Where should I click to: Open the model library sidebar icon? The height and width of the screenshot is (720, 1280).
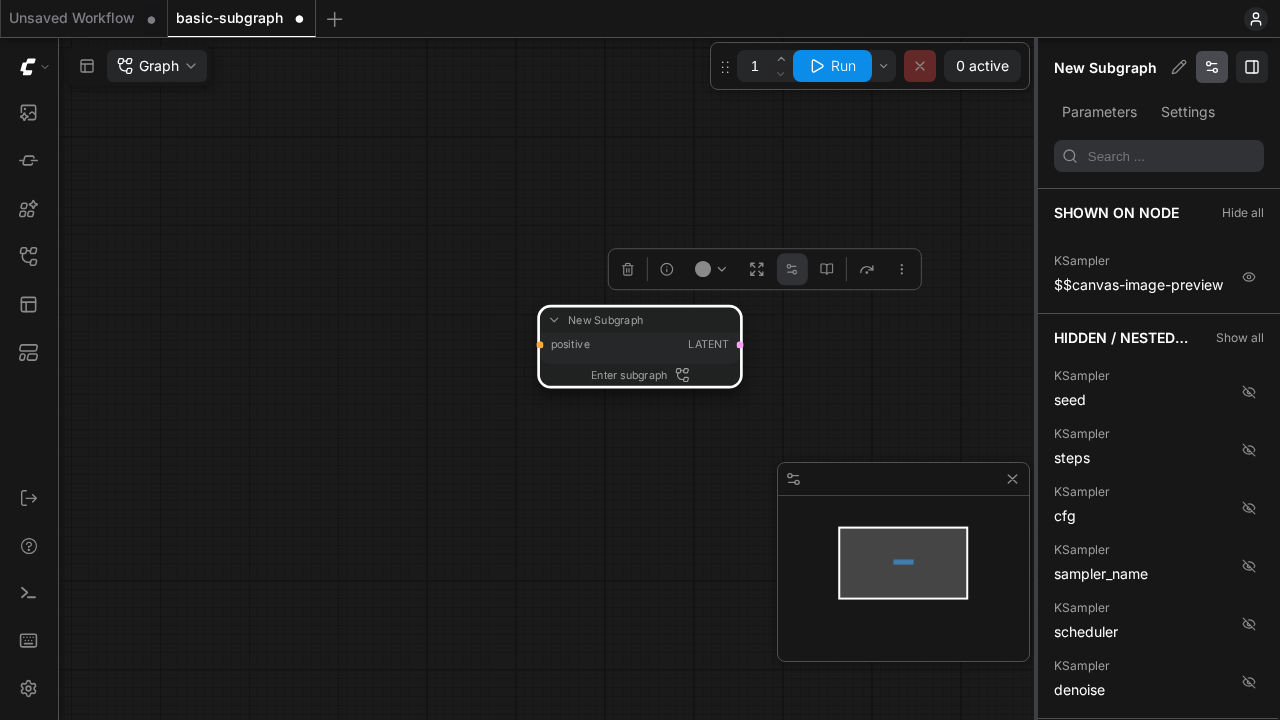29,209
